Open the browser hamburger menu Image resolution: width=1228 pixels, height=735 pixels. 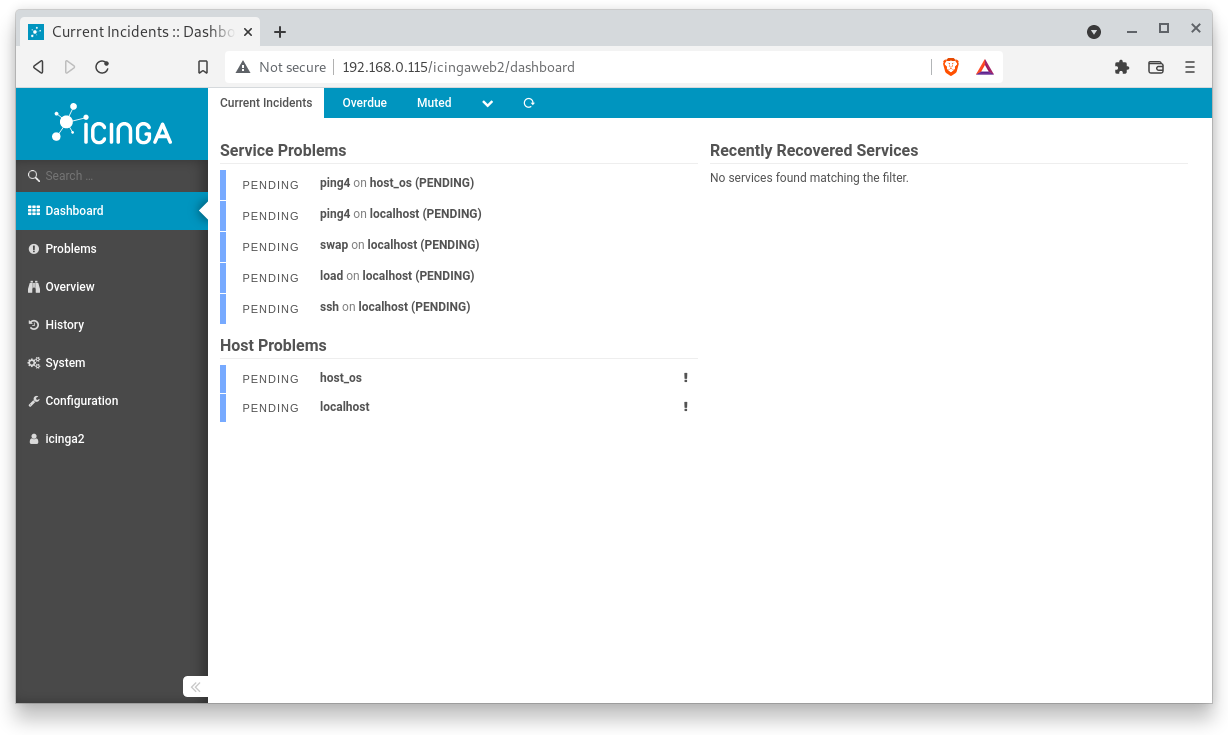tap(1190, 67)
